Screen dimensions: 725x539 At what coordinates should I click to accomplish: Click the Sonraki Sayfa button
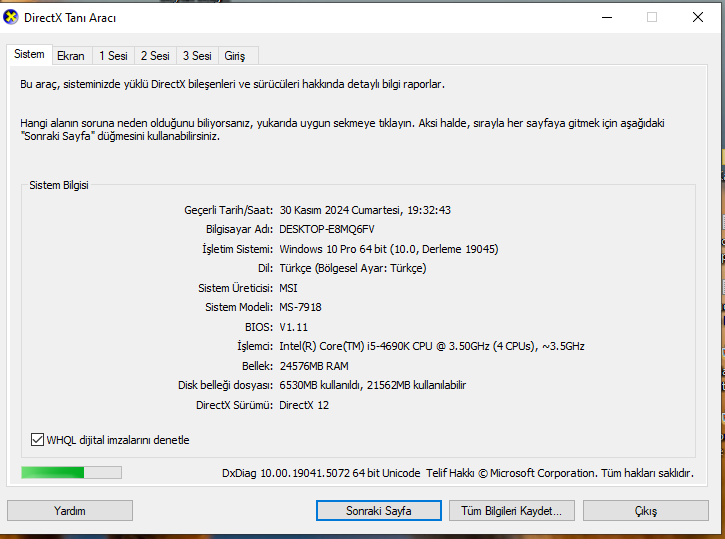coord(379,511)
